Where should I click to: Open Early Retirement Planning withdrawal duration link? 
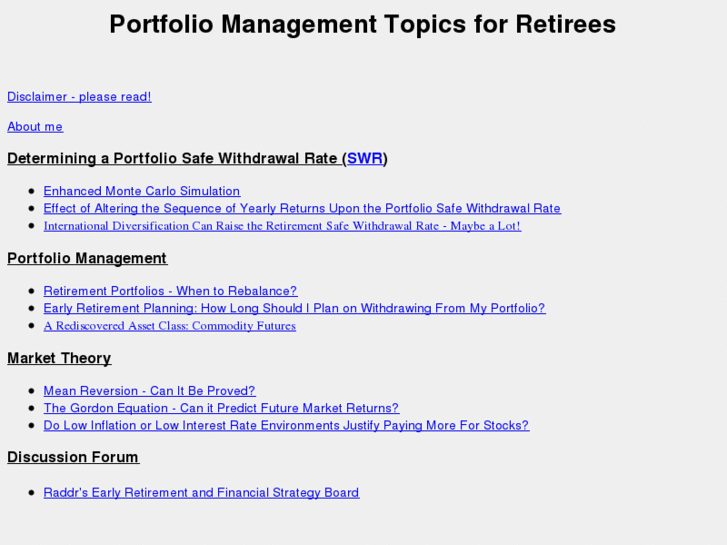tap(294, 308)
